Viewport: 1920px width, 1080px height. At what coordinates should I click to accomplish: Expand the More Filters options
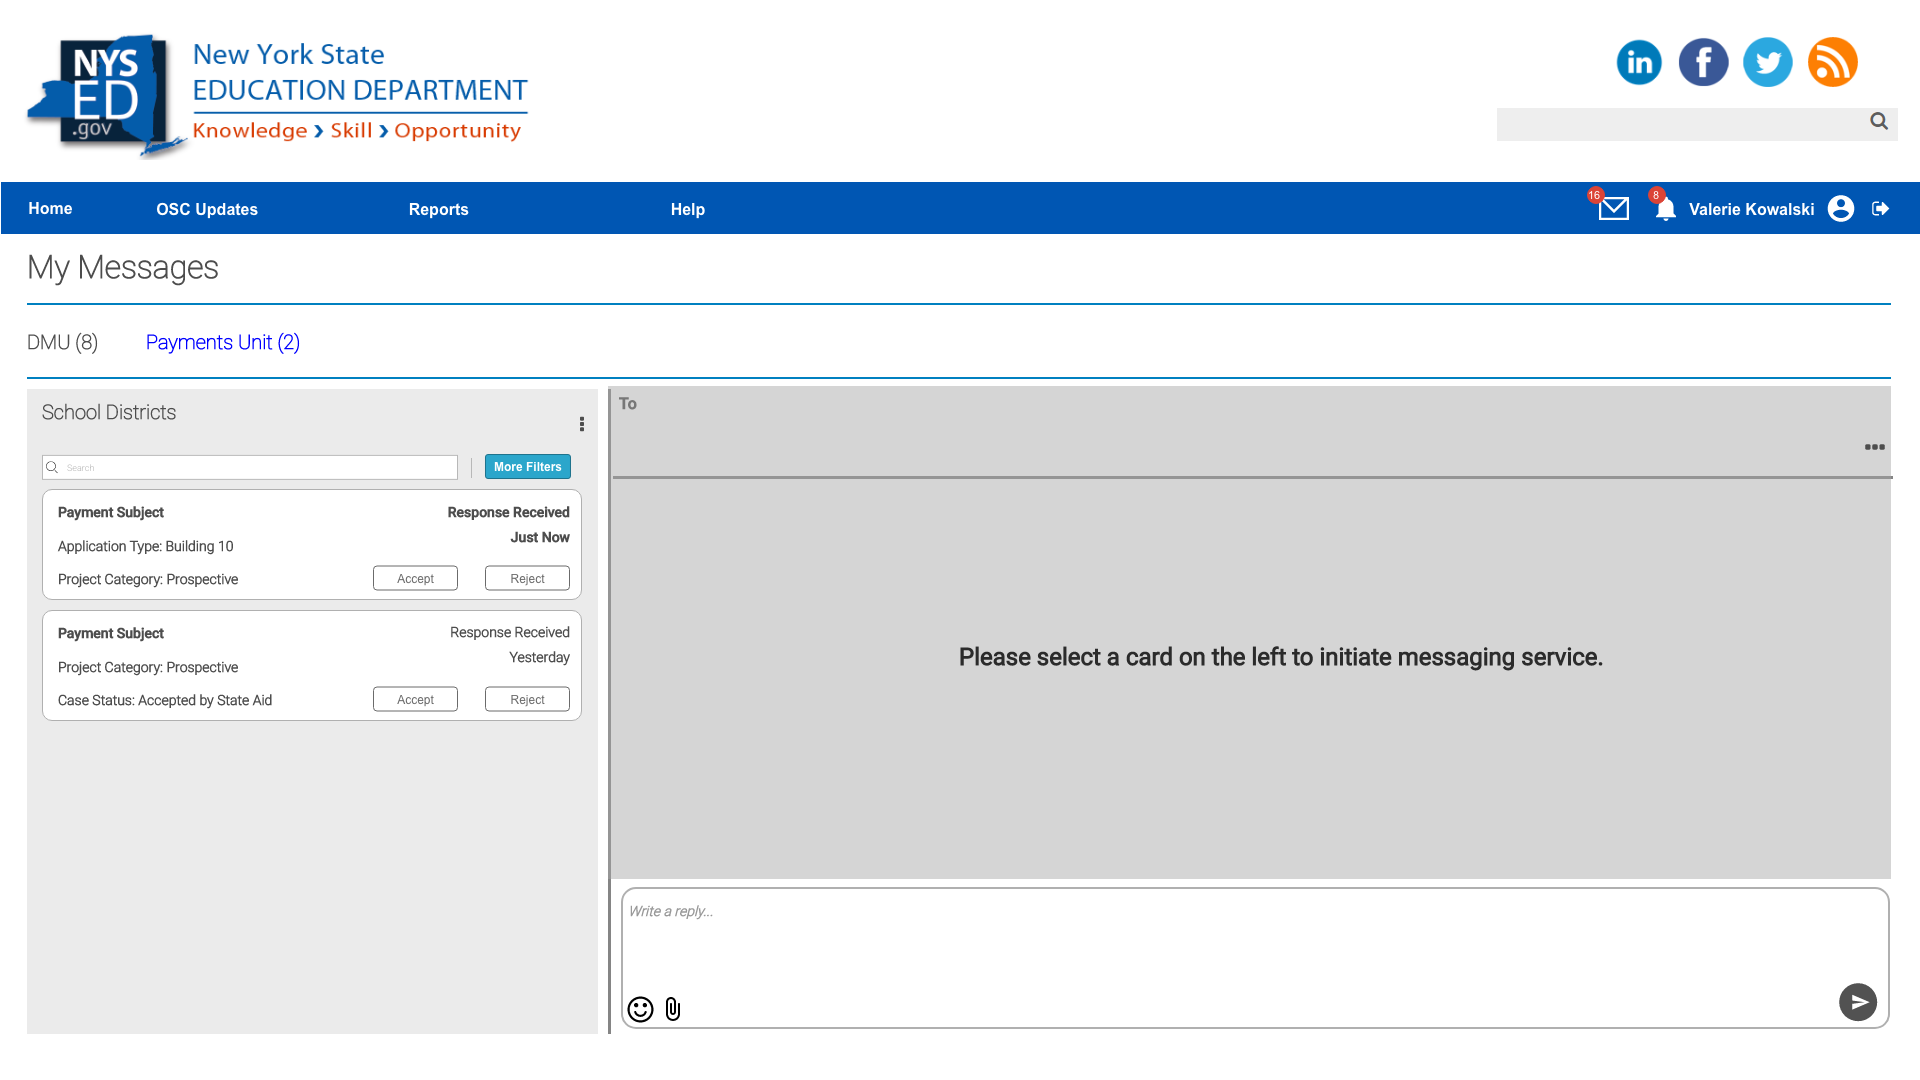[x=527, y=467]
